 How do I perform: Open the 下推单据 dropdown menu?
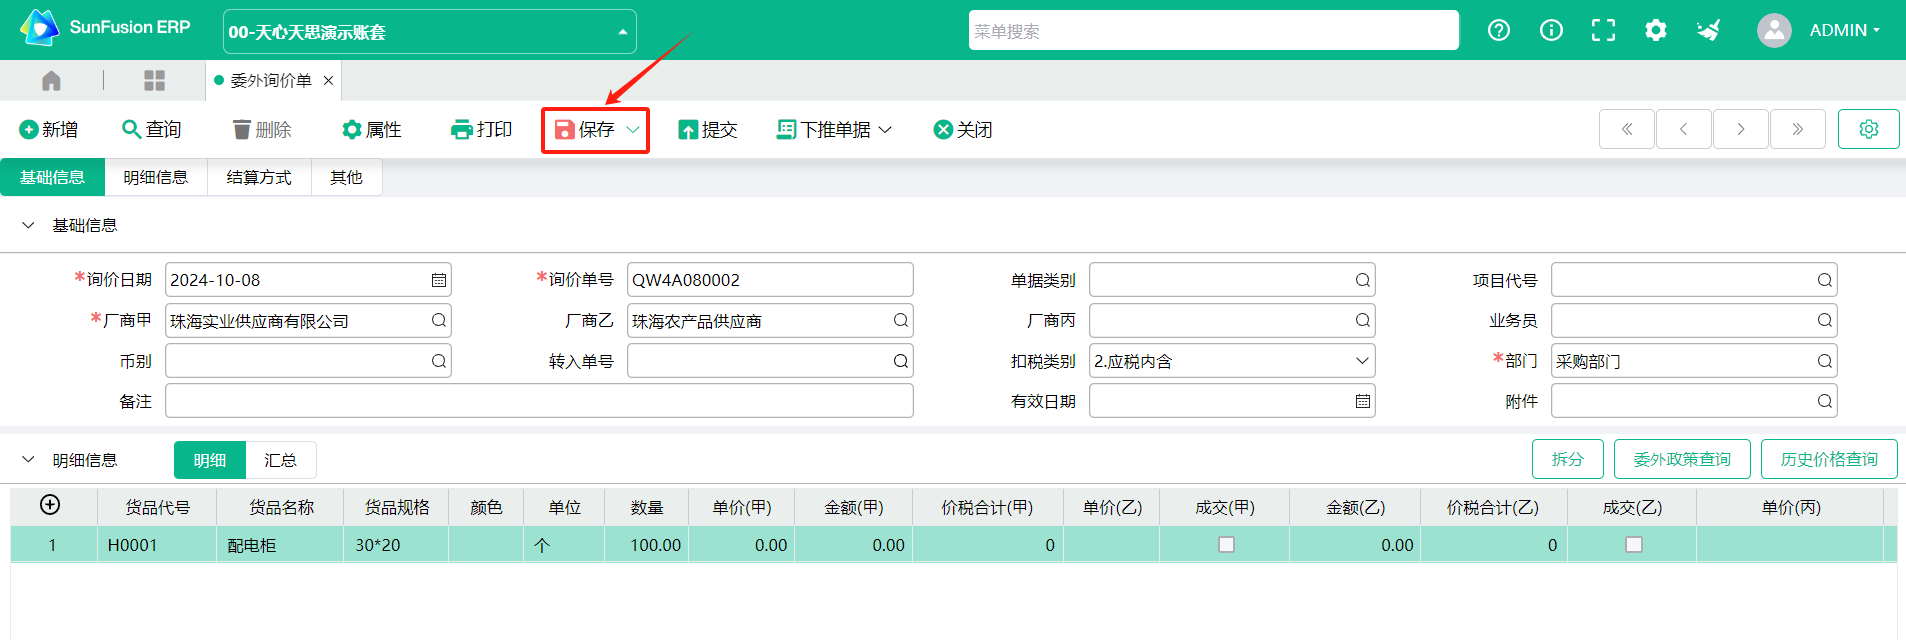[x=834, y=130]
